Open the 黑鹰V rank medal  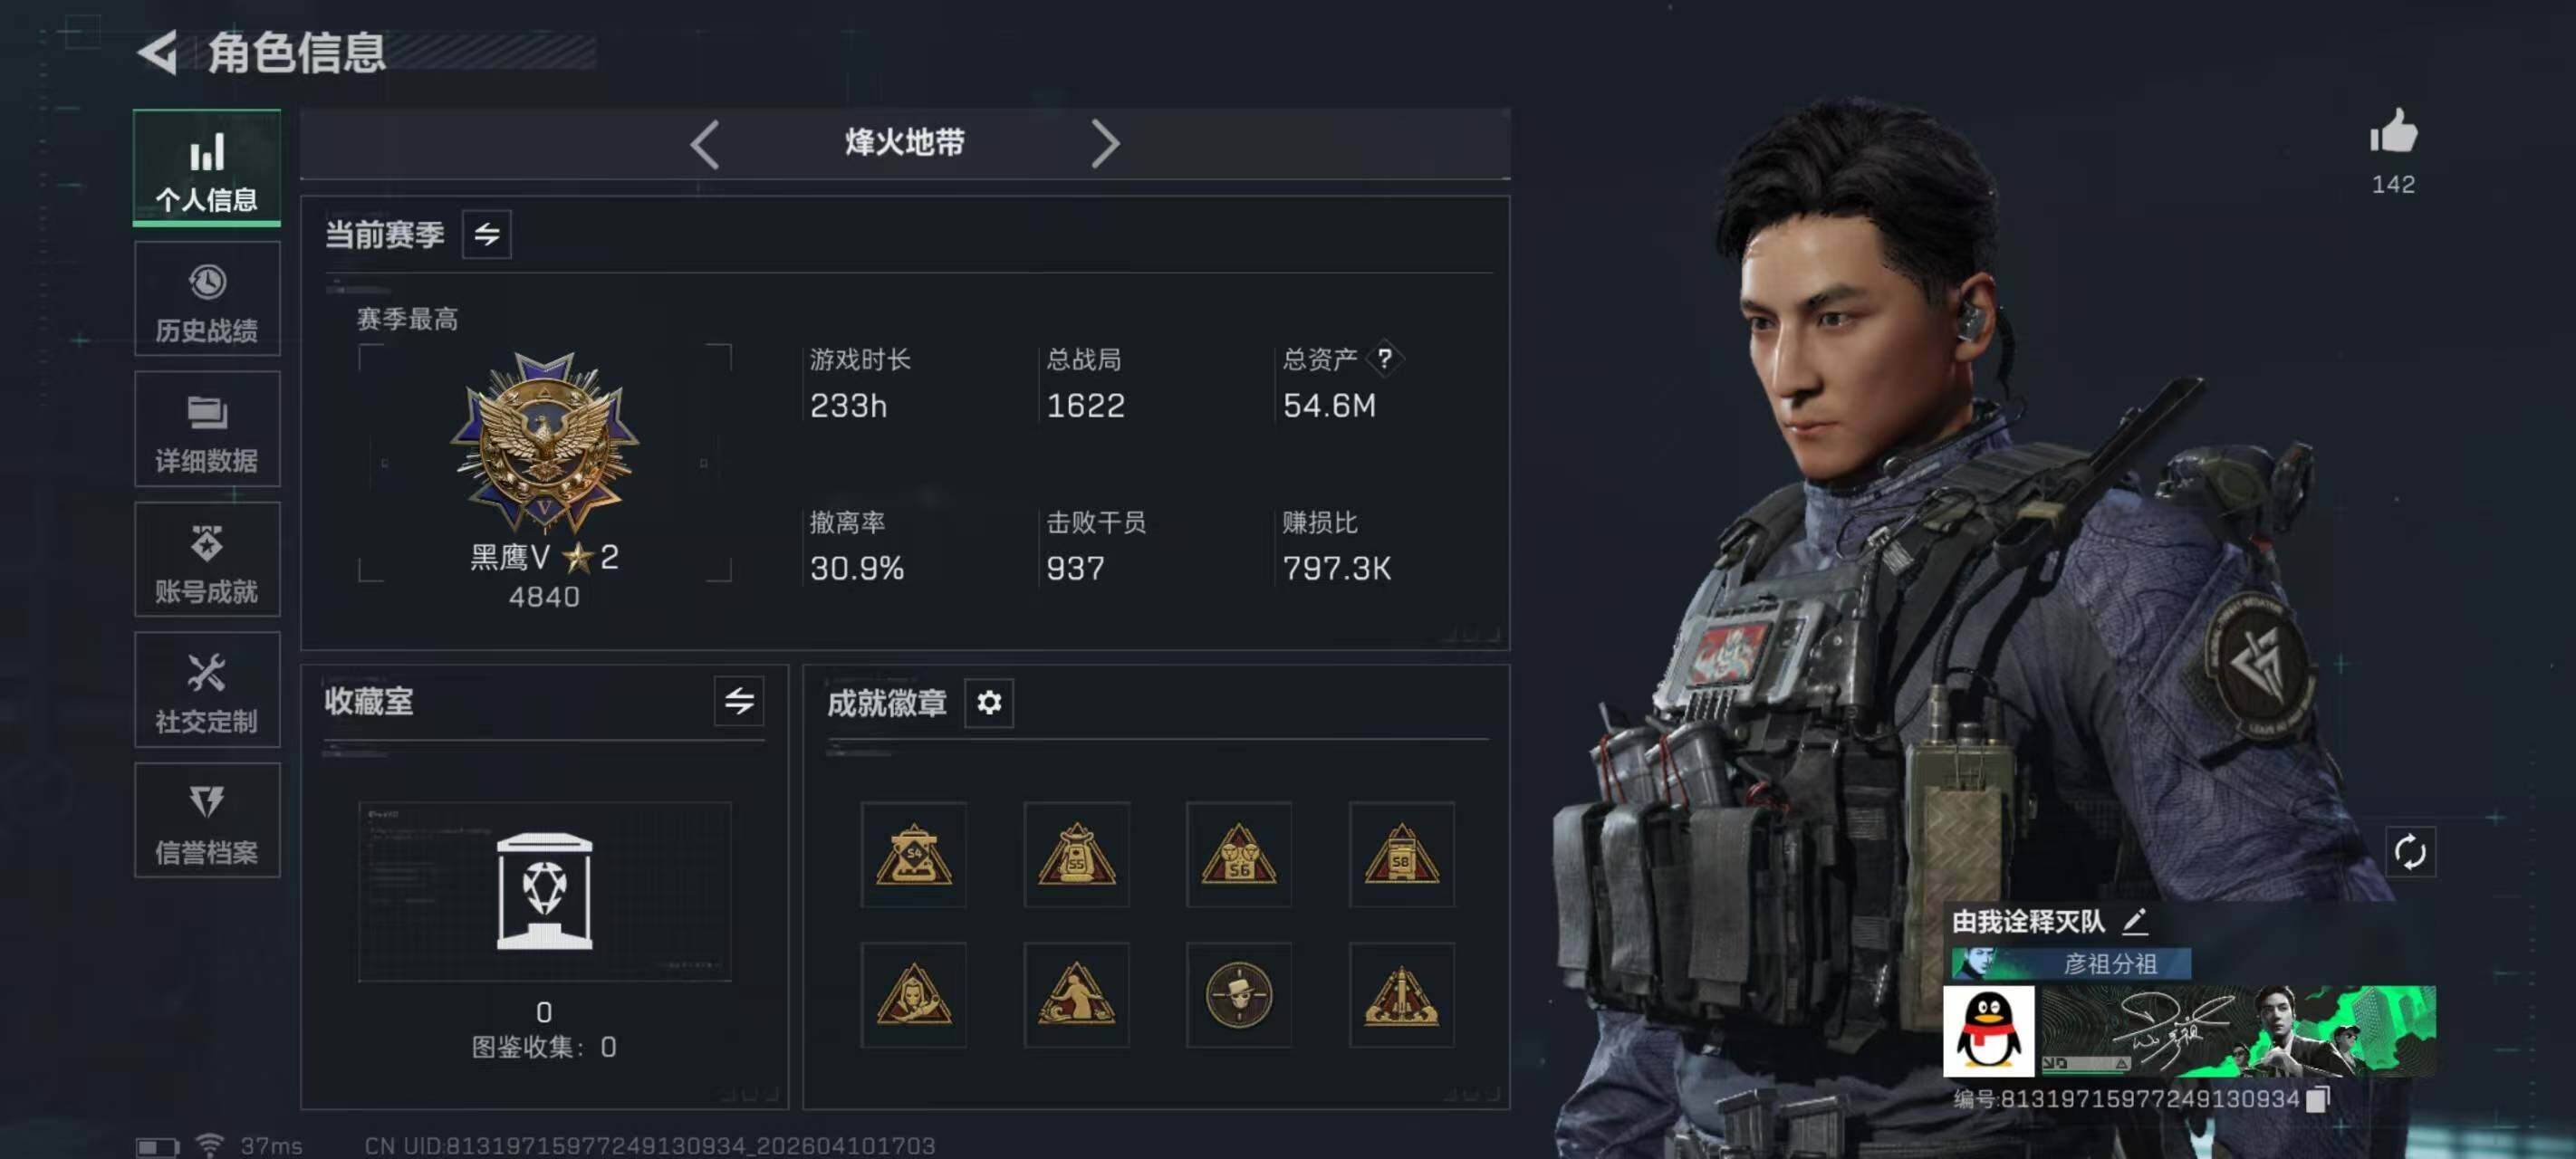(x=544, y=441)
